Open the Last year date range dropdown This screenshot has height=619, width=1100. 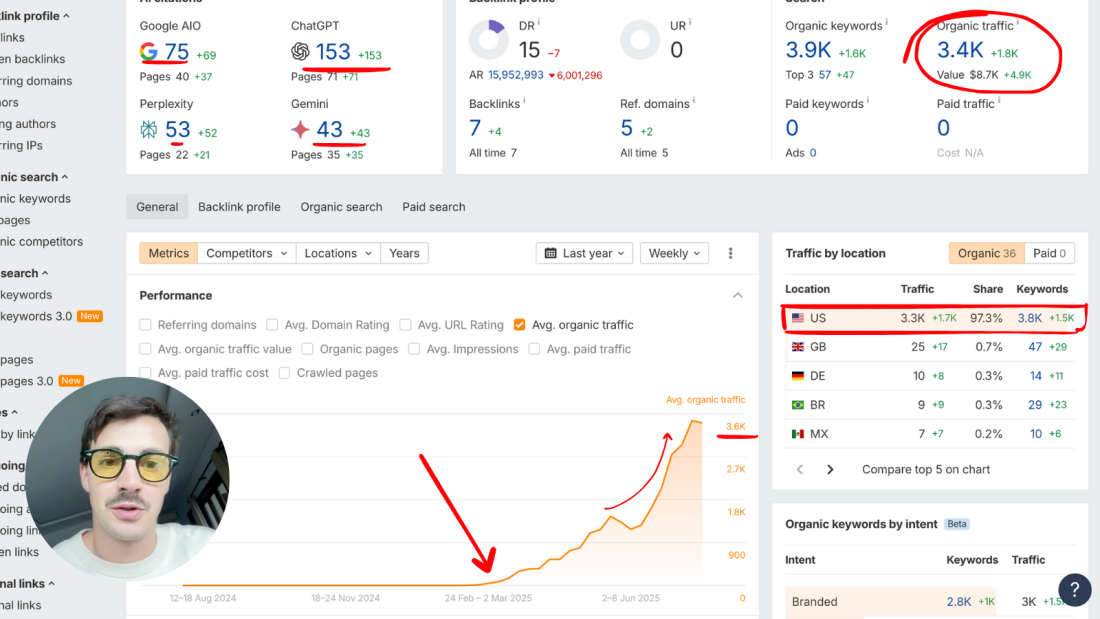584,253
